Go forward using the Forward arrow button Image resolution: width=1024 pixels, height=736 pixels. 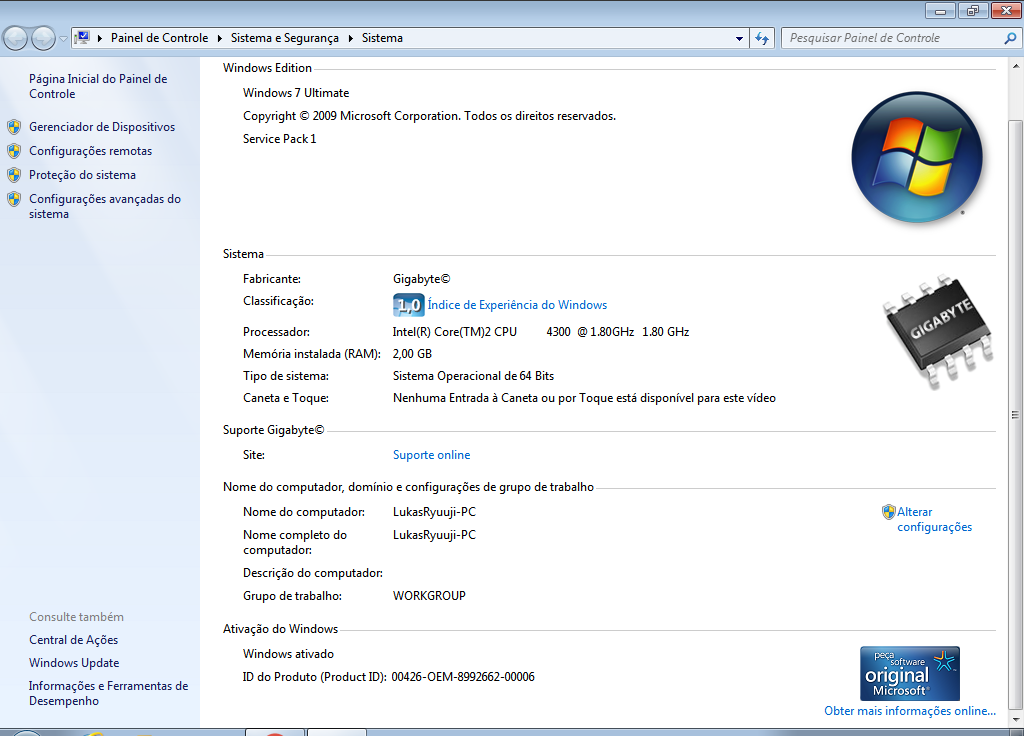(43, 39)
